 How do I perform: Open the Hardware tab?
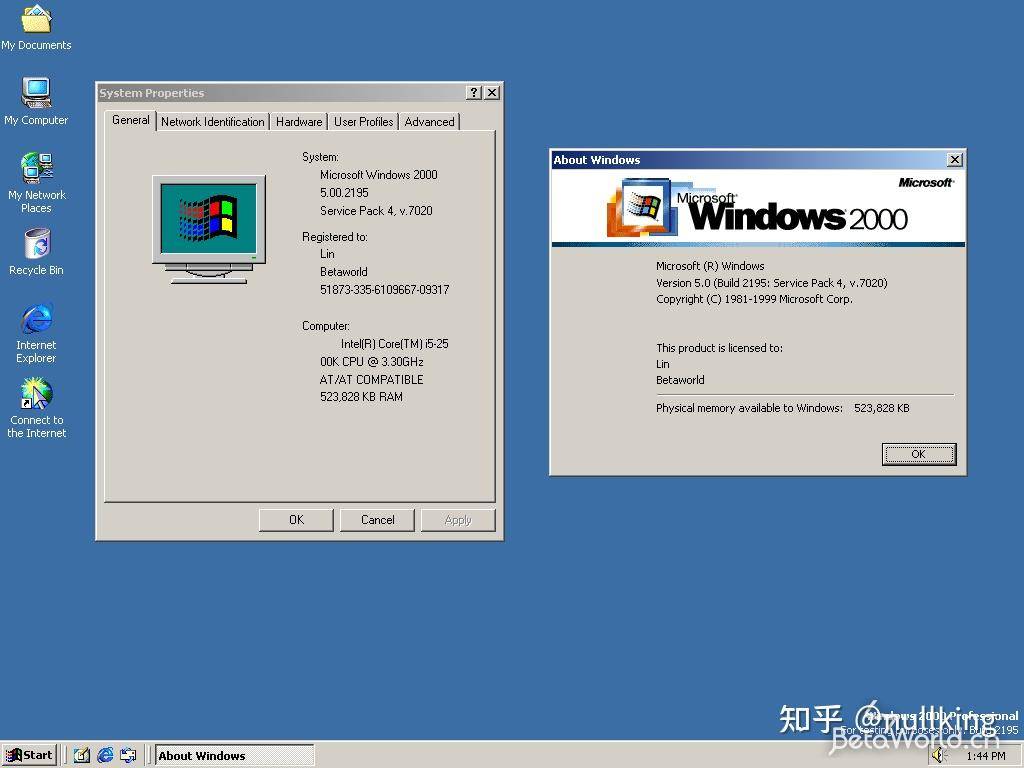pos(299,121)
